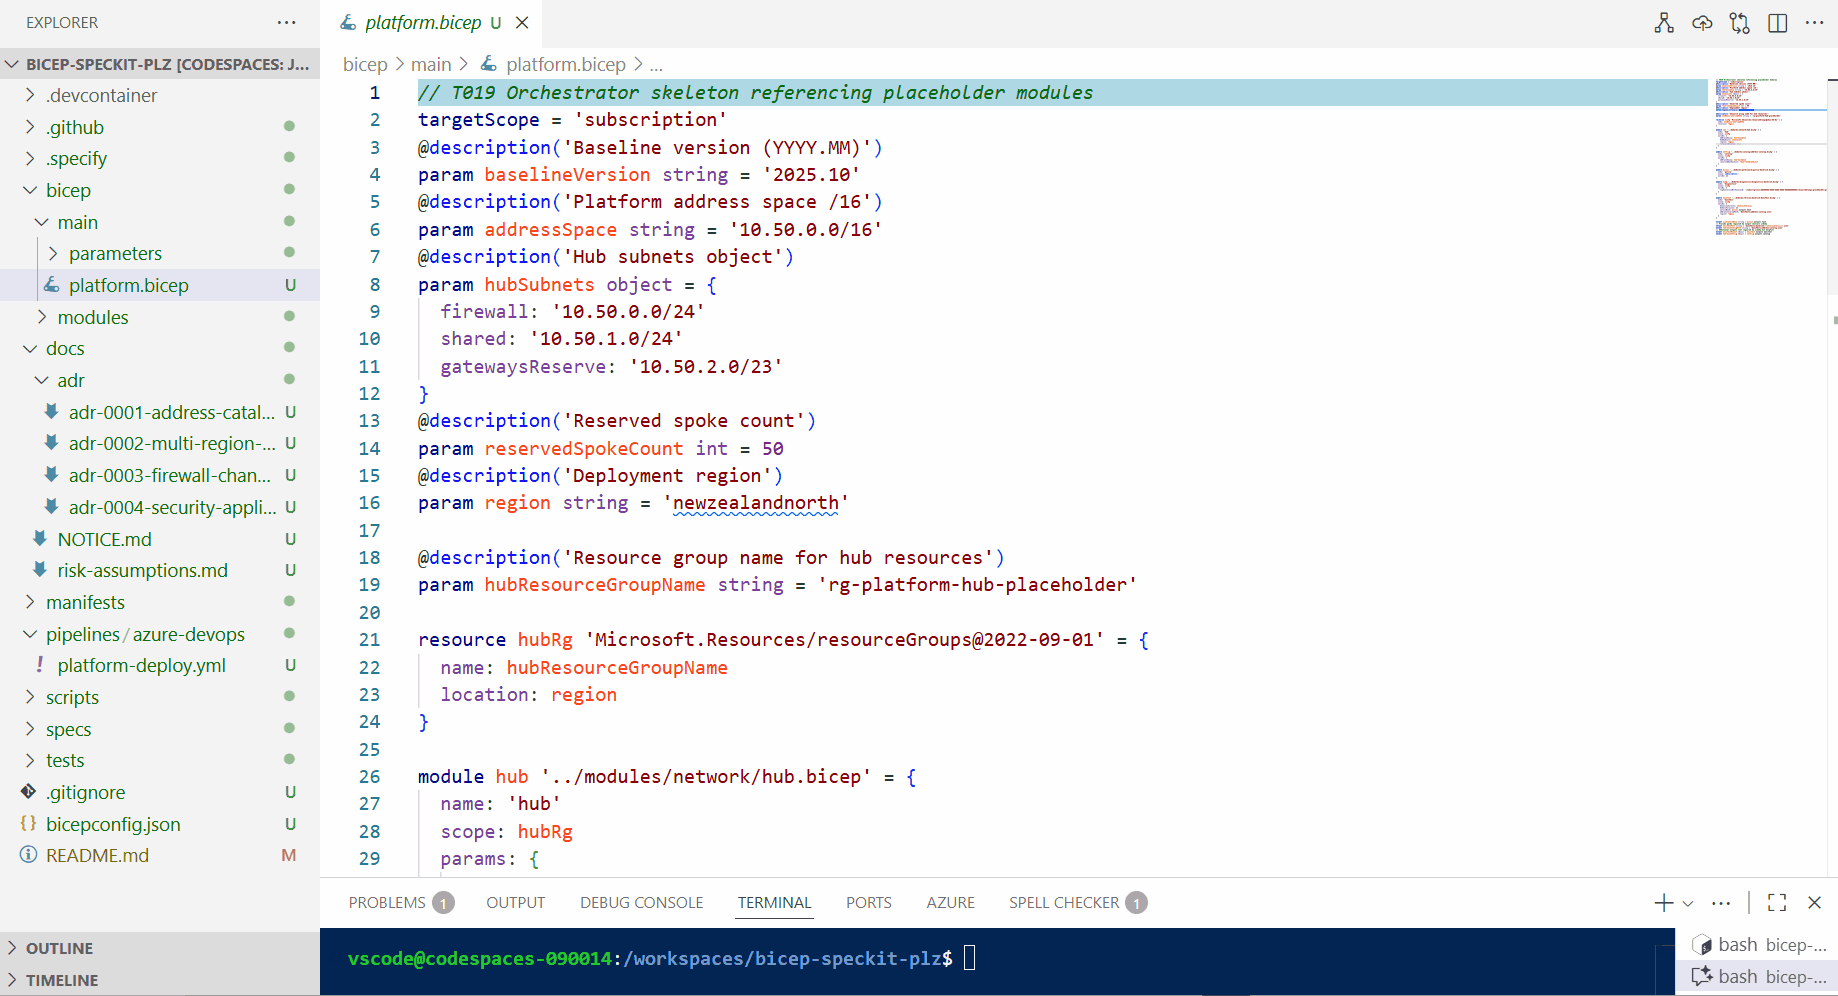Open the Bicep visualizer icon
1838x996 pixels.
(x=1664, y=23)
